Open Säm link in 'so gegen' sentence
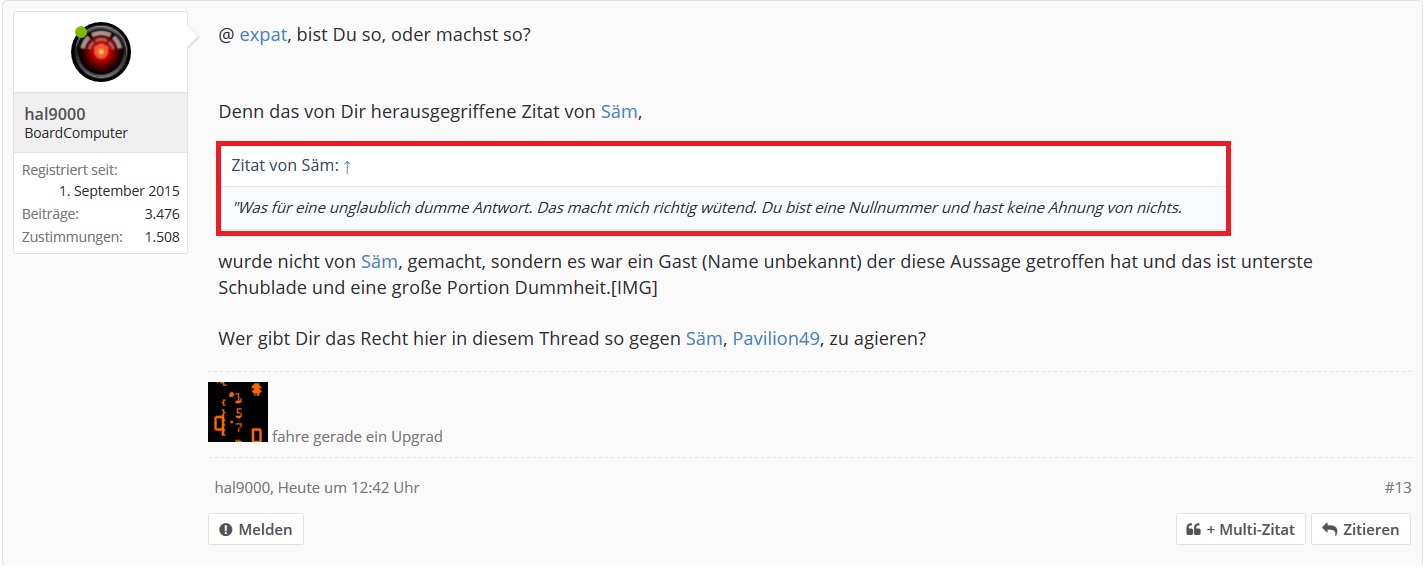This screenshot has width=1424, height=572. 704,339
